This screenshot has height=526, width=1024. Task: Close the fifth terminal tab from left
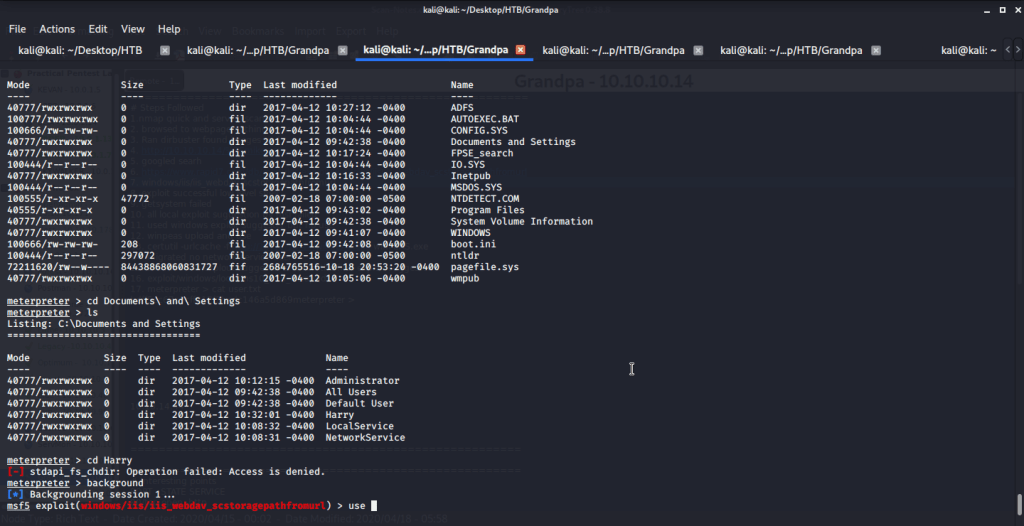(876, 50)
